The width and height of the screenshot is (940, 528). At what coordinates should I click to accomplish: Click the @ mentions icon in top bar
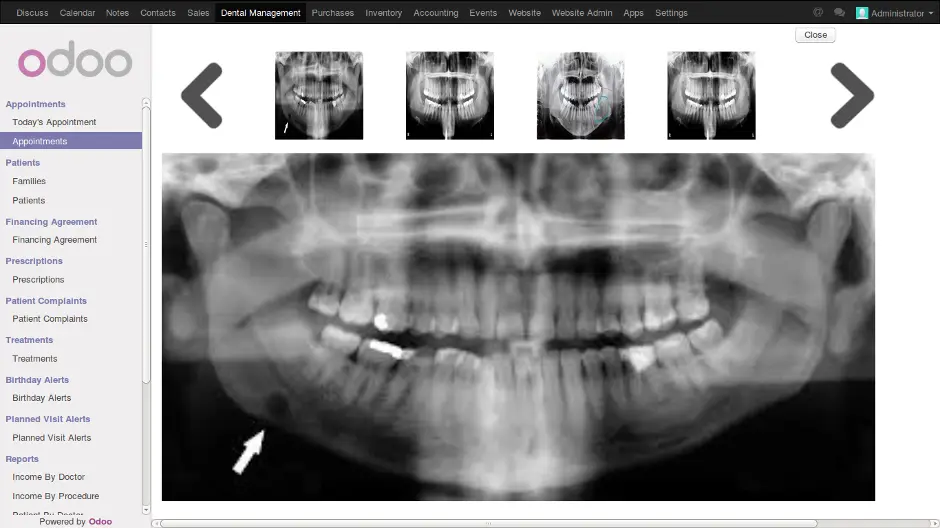tap(818, 13)
